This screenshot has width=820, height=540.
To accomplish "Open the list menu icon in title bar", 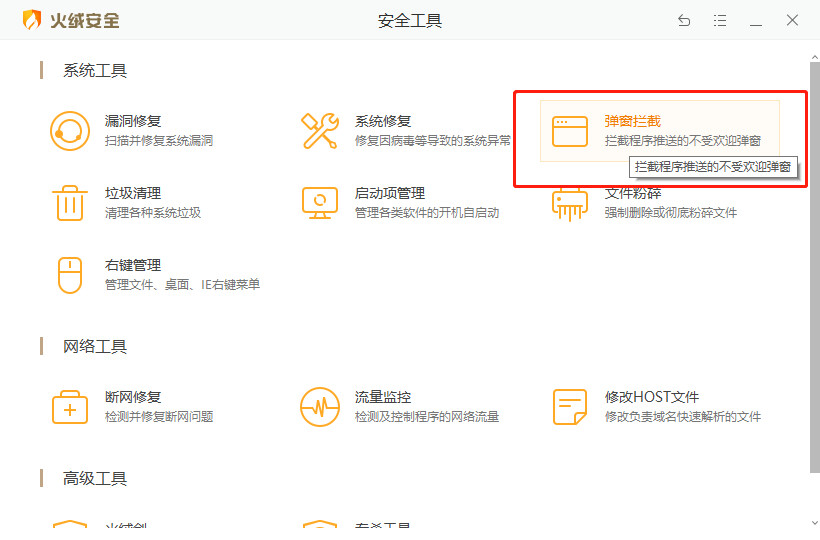I will click(720, 20).
